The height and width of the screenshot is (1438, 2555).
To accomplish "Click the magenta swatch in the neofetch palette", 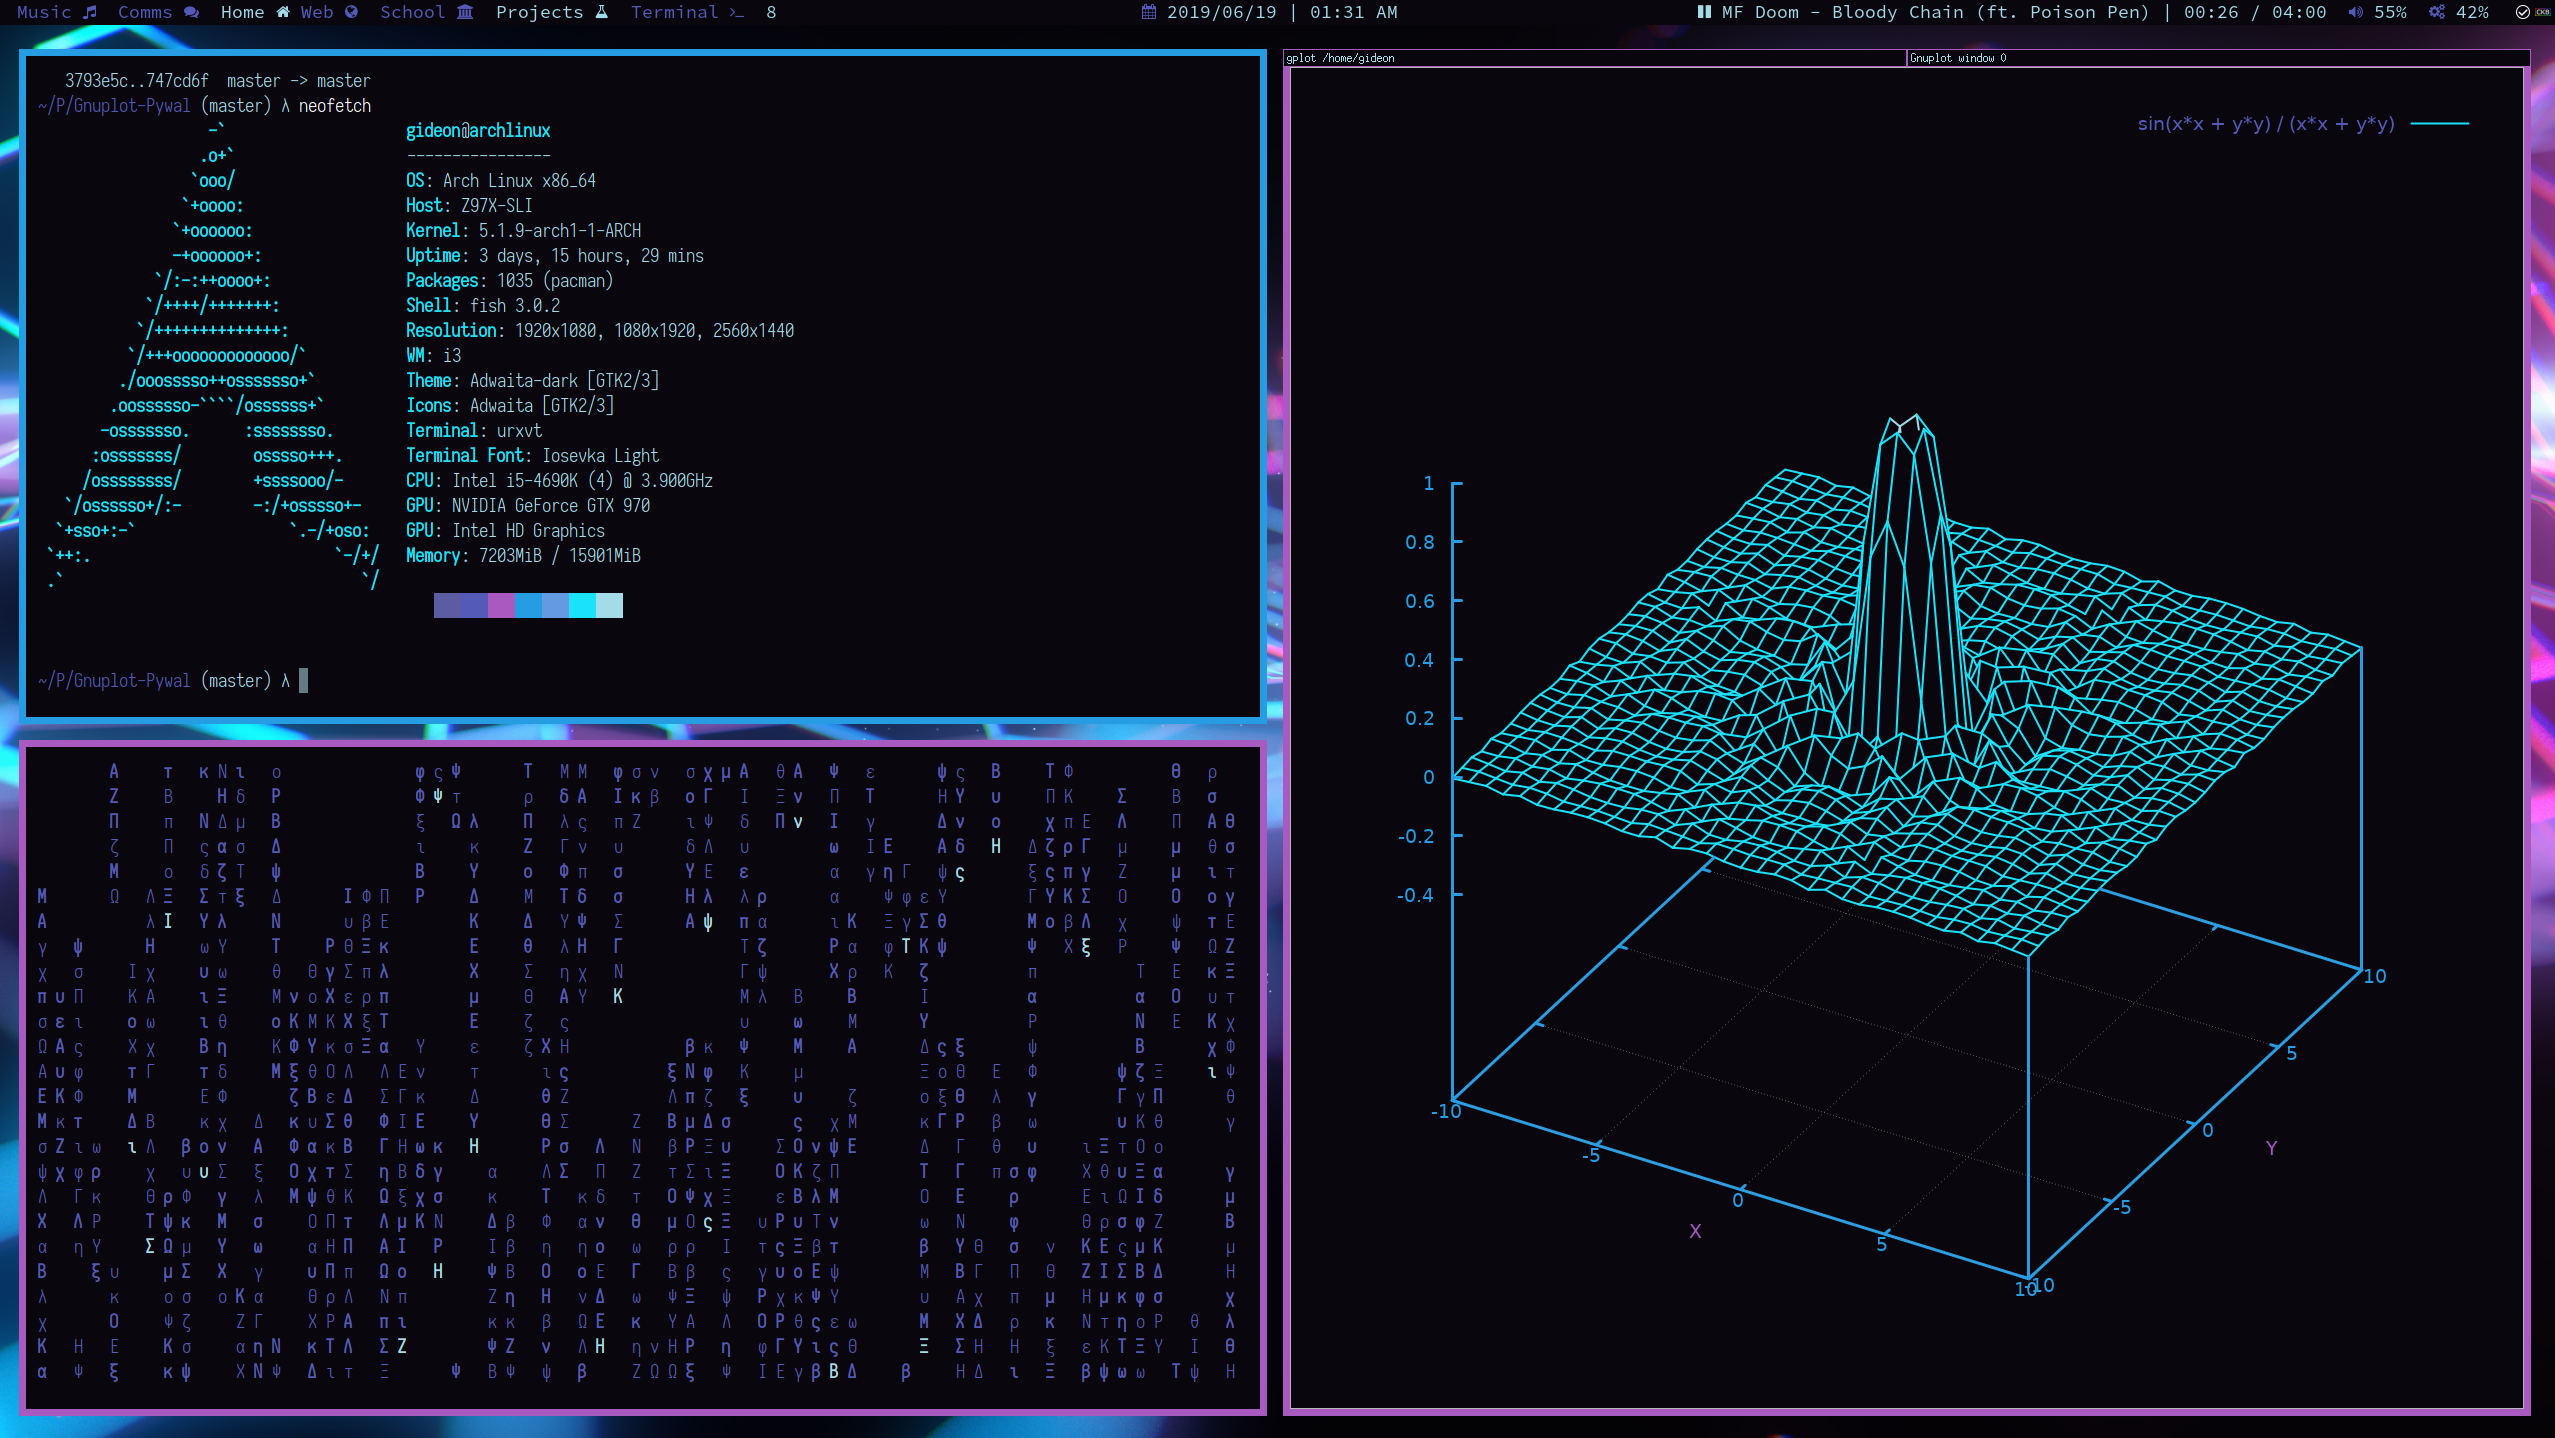I will (x=501, y=605).
